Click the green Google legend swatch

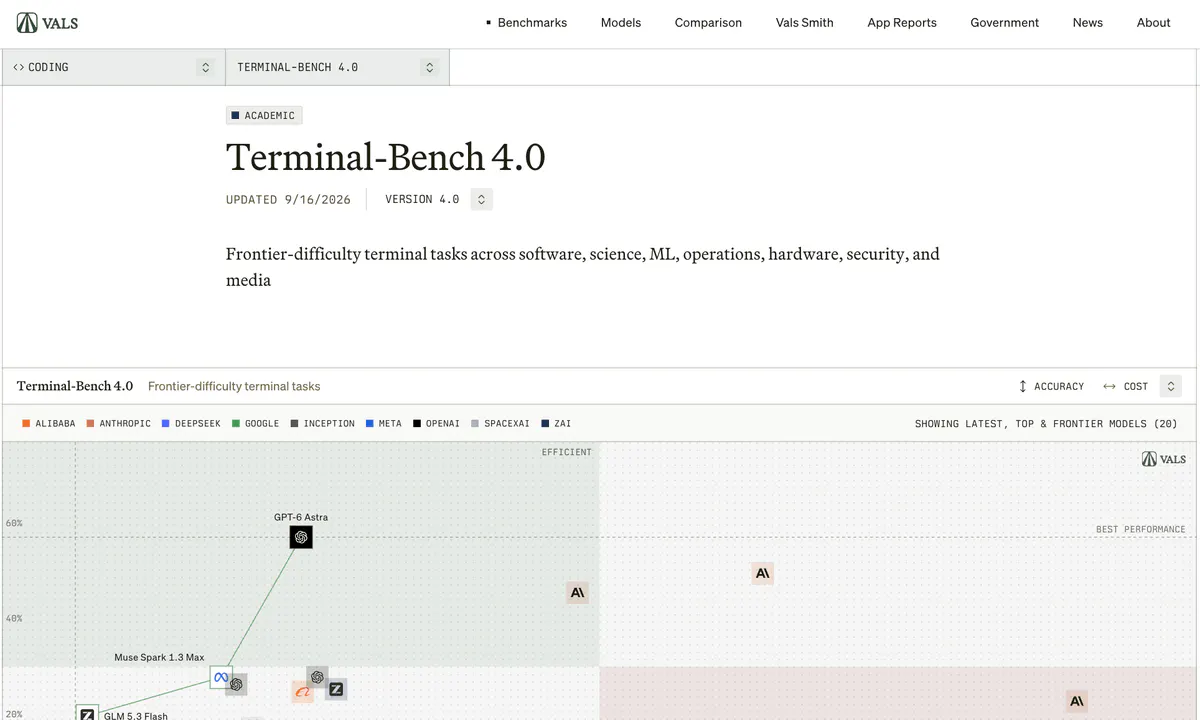pos(236,424)
